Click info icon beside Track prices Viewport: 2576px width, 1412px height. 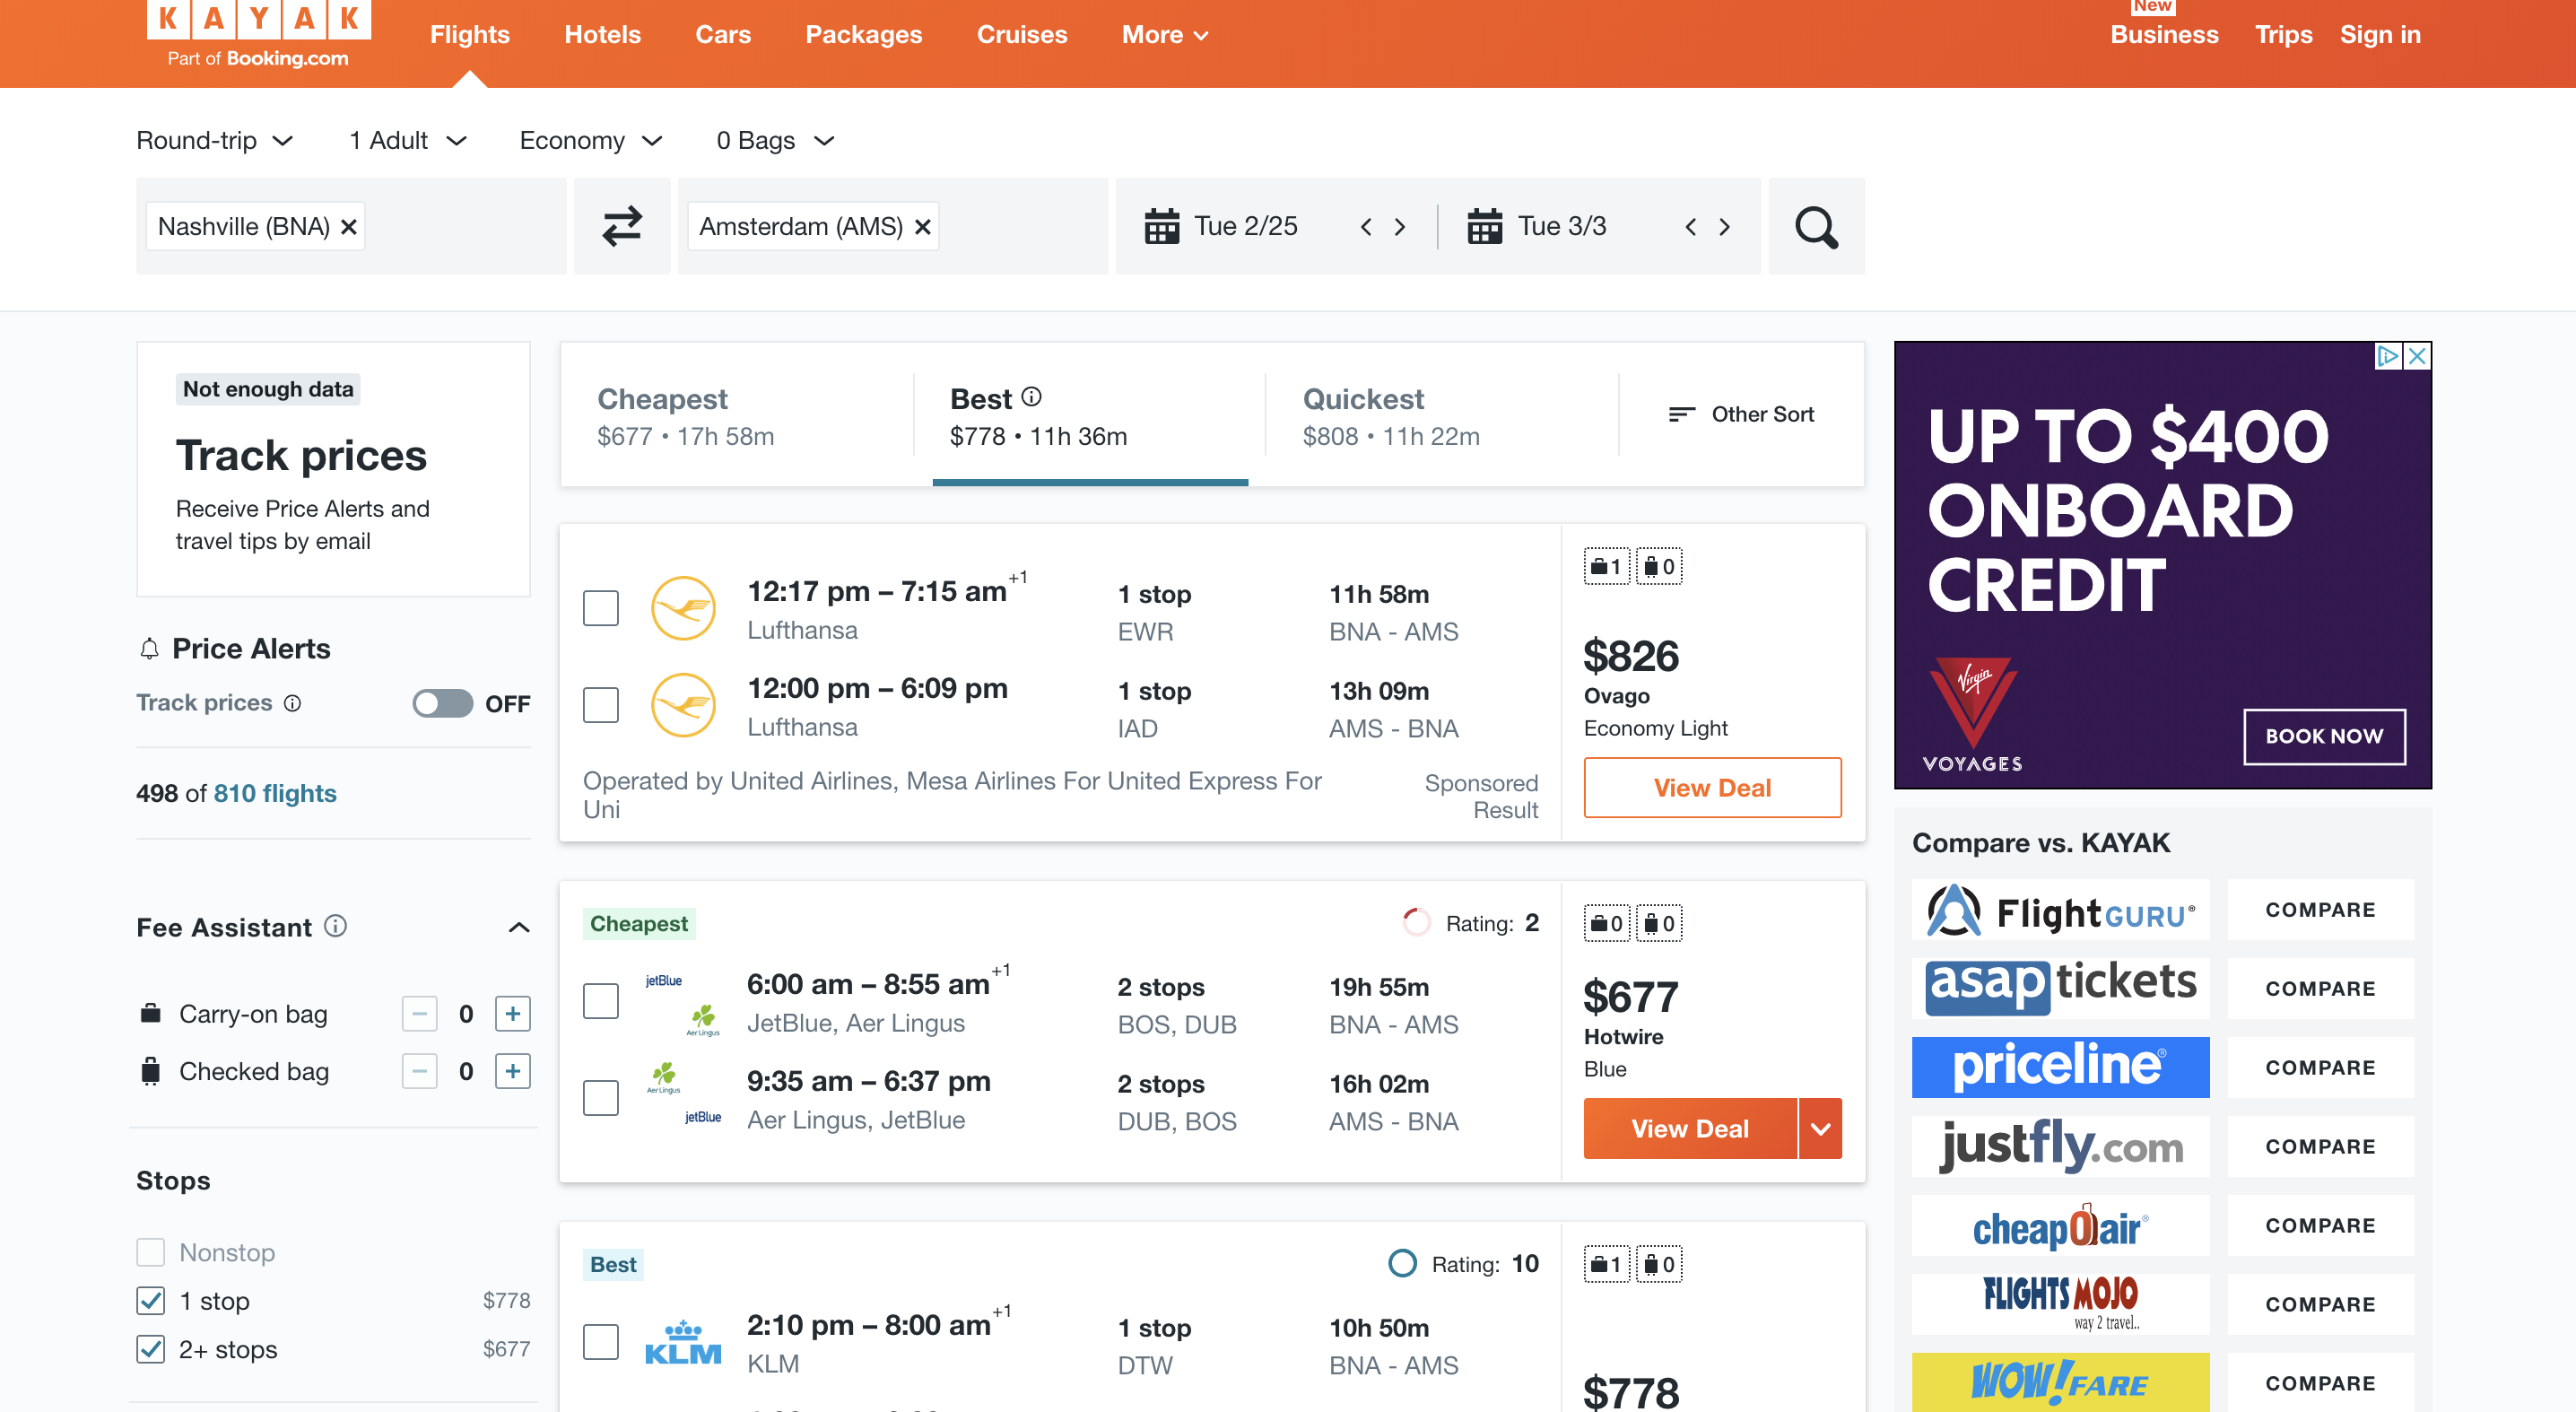[x=292, y=703]
